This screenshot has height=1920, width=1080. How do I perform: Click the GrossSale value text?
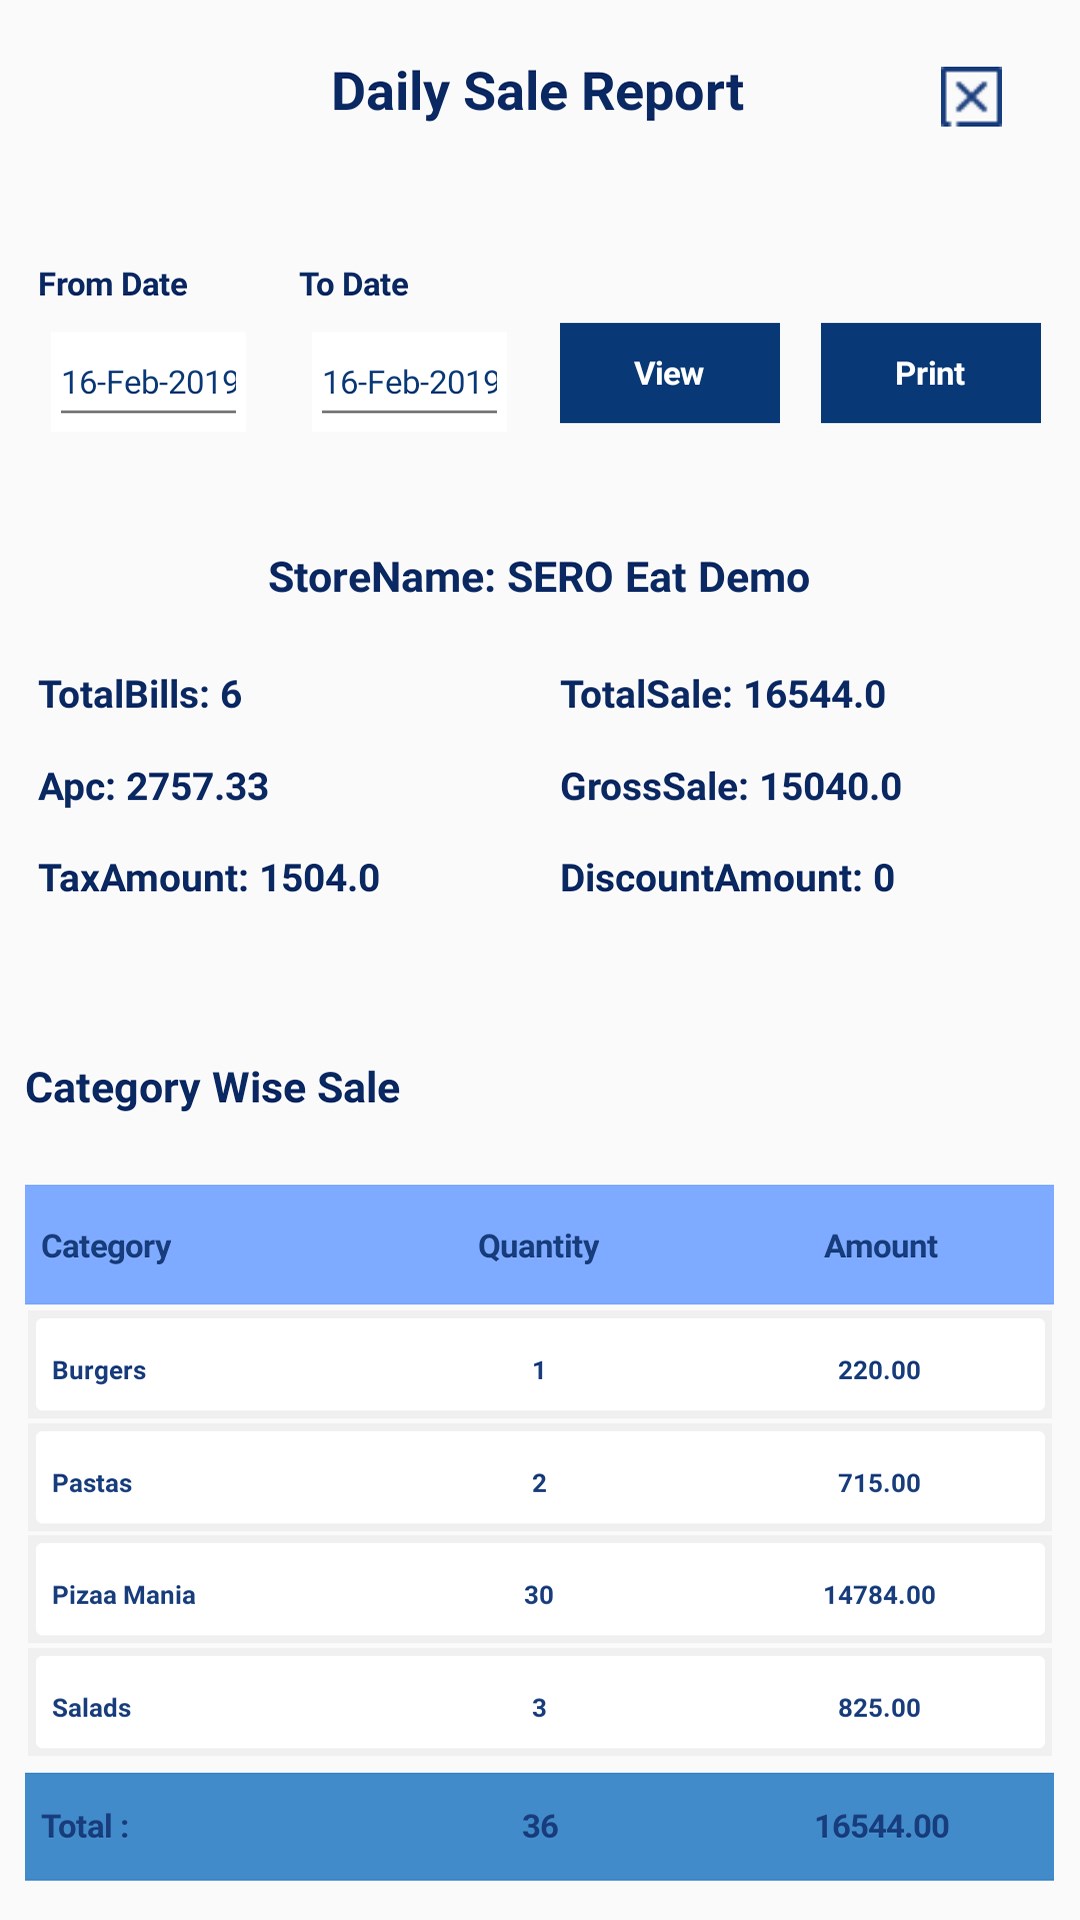730,787
